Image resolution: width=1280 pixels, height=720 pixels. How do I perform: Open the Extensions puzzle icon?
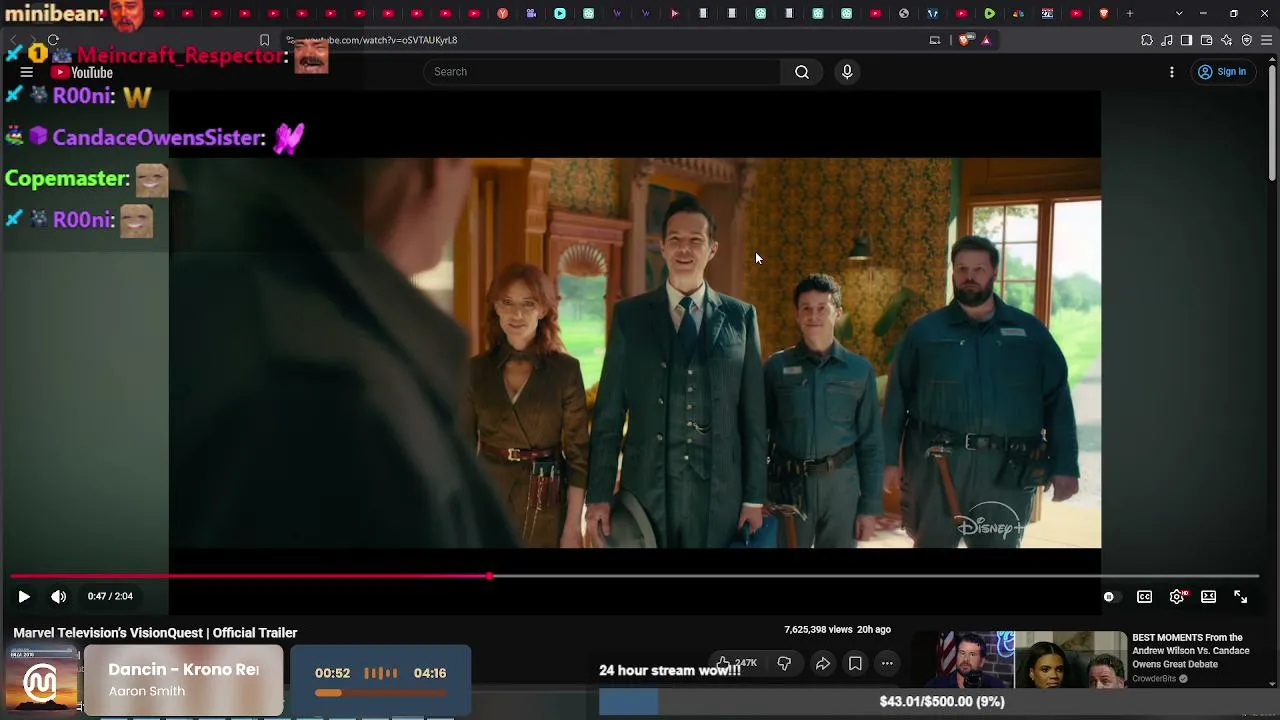point(1147,40)
